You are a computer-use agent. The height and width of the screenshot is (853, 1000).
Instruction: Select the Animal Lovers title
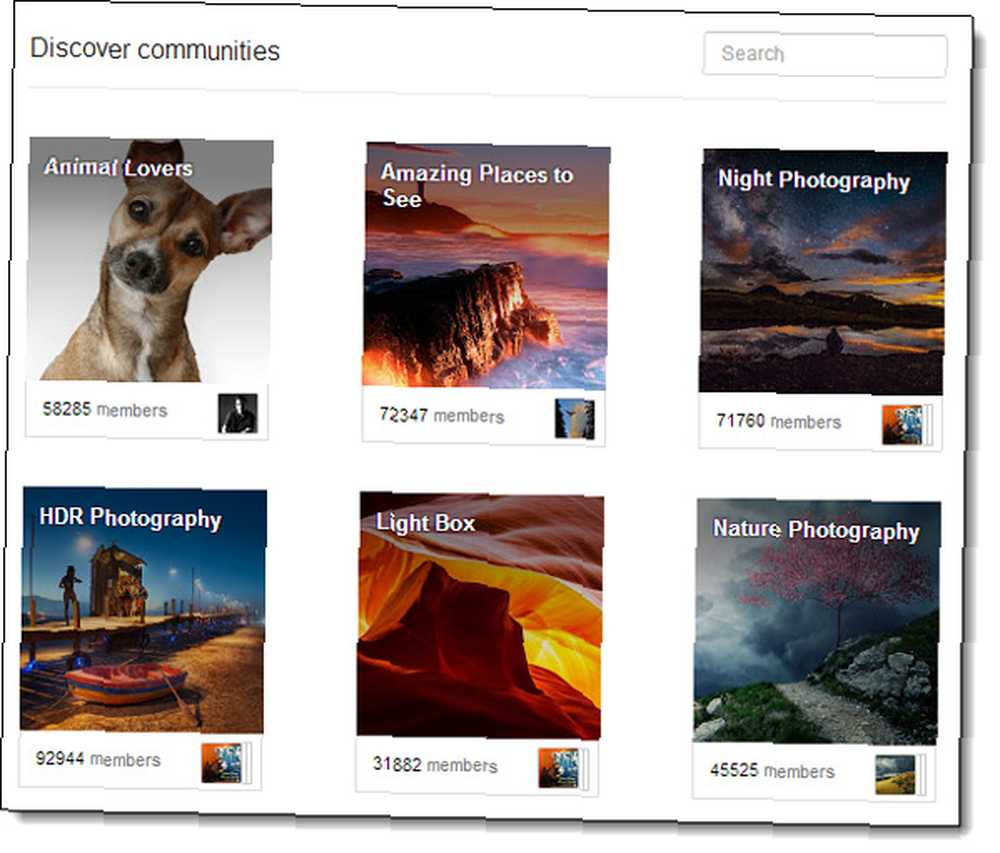pos(118,168)
